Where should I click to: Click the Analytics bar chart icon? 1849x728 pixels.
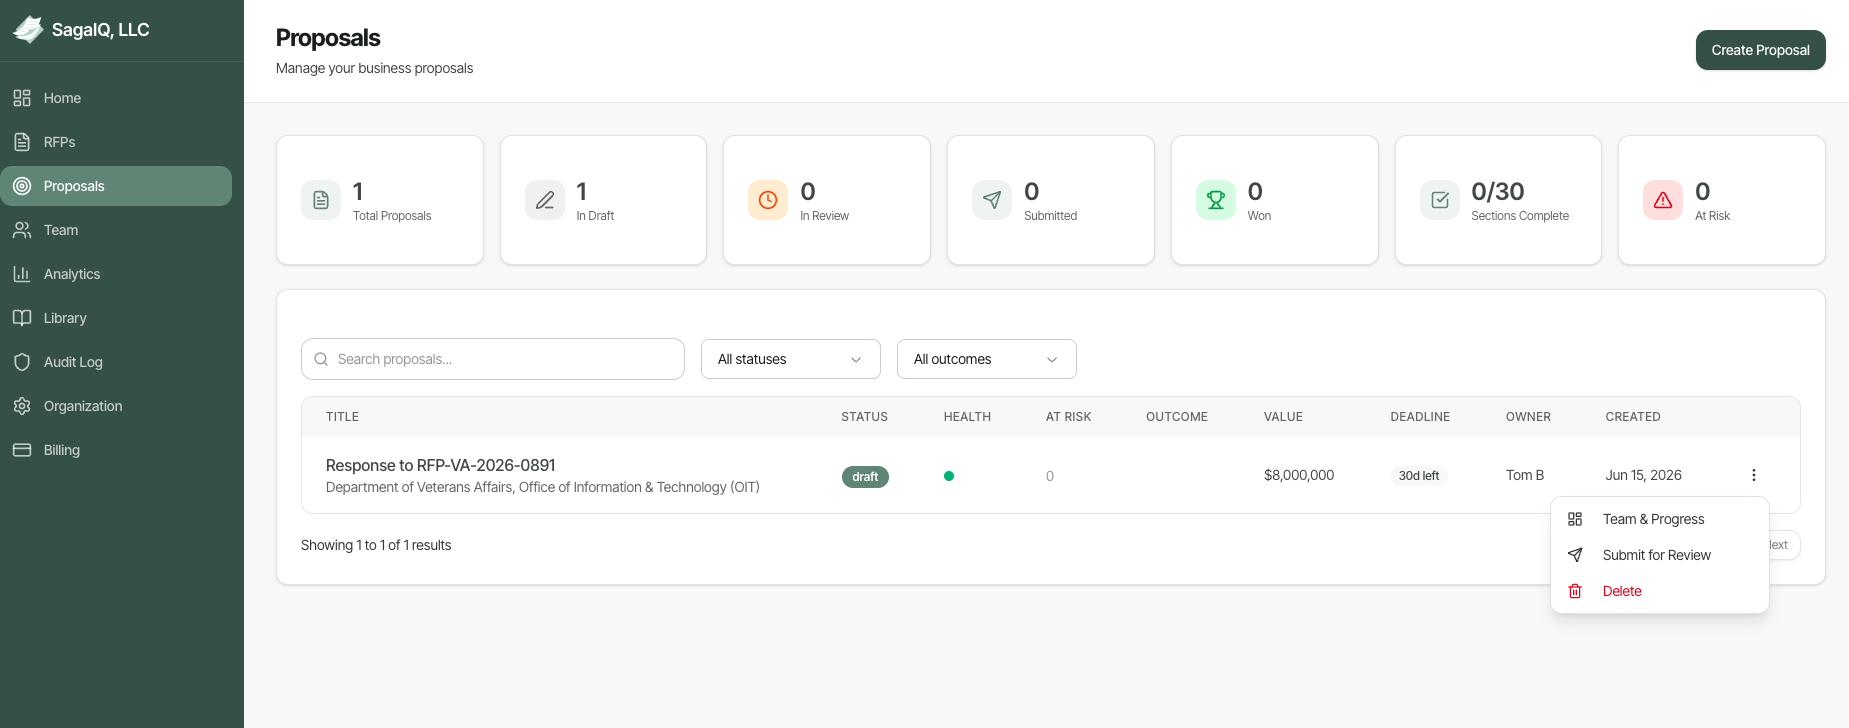click(x=22, y=274)
